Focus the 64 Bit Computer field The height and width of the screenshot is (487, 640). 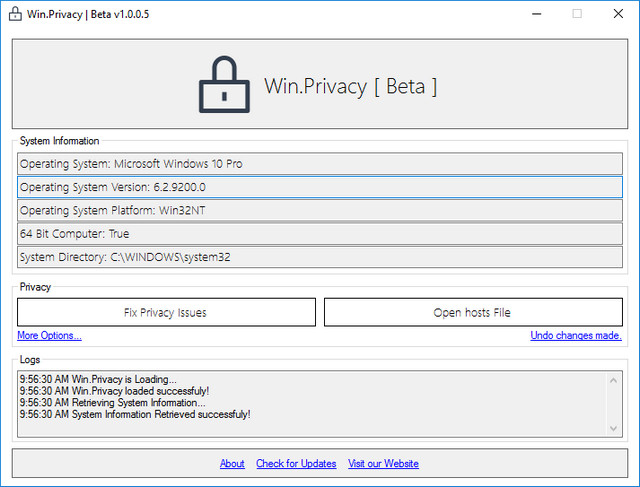coord(319,233)
